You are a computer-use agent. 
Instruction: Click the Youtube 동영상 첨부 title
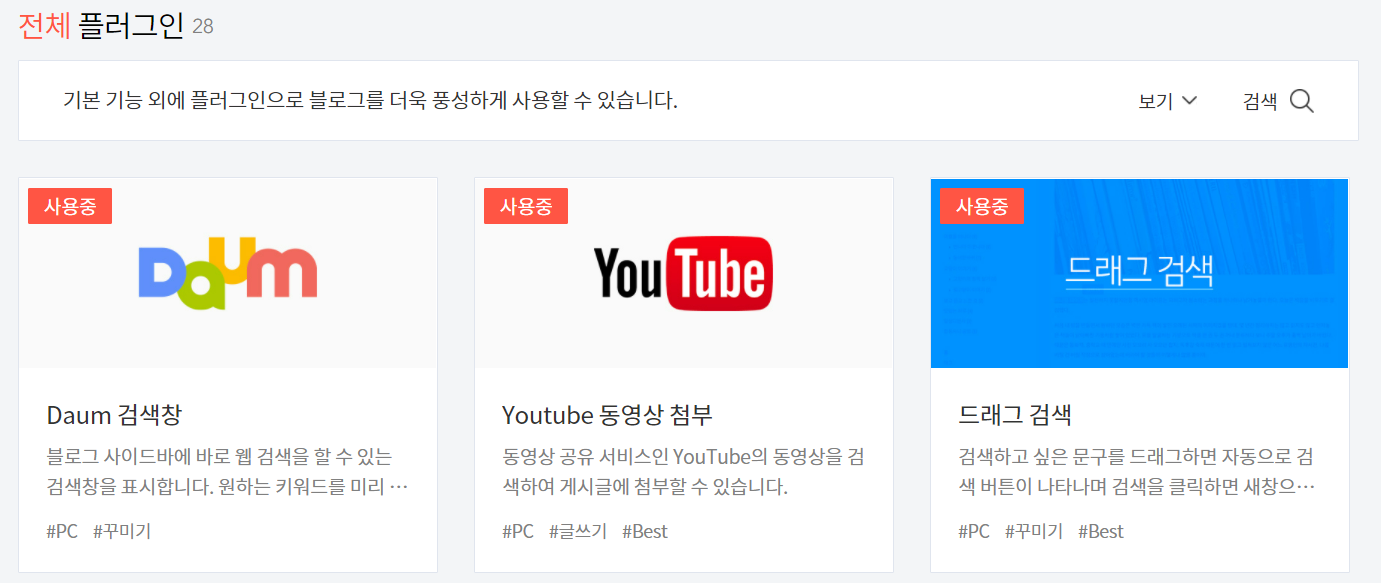point(607,415)
